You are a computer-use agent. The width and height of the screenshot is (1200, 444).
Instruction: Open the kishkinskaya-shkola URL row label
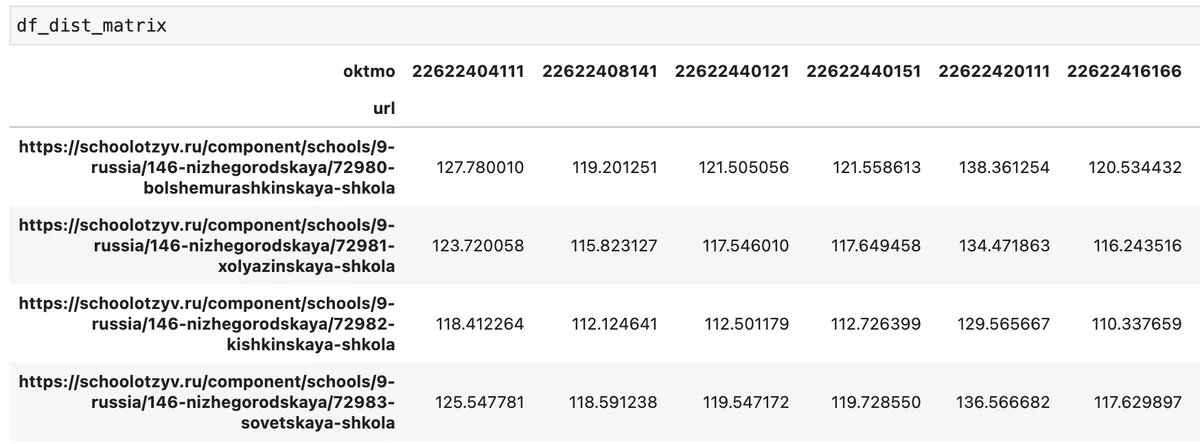207,324
